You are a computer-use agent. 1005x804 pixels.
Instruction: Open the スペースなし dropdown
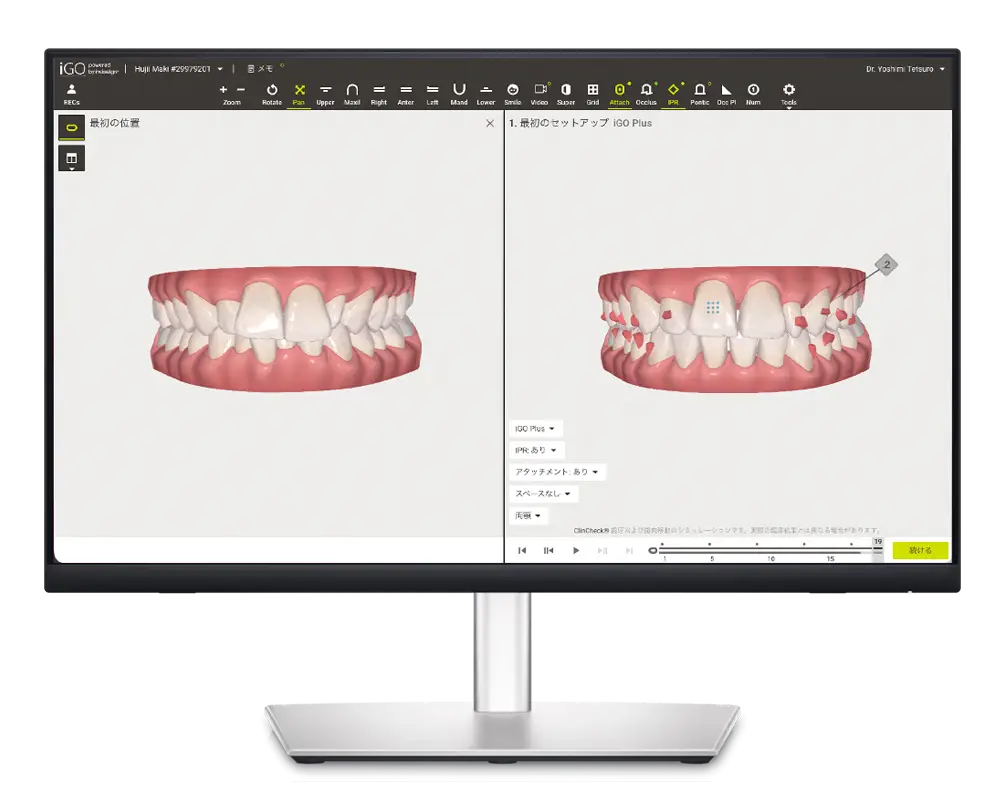click(544, 494)
